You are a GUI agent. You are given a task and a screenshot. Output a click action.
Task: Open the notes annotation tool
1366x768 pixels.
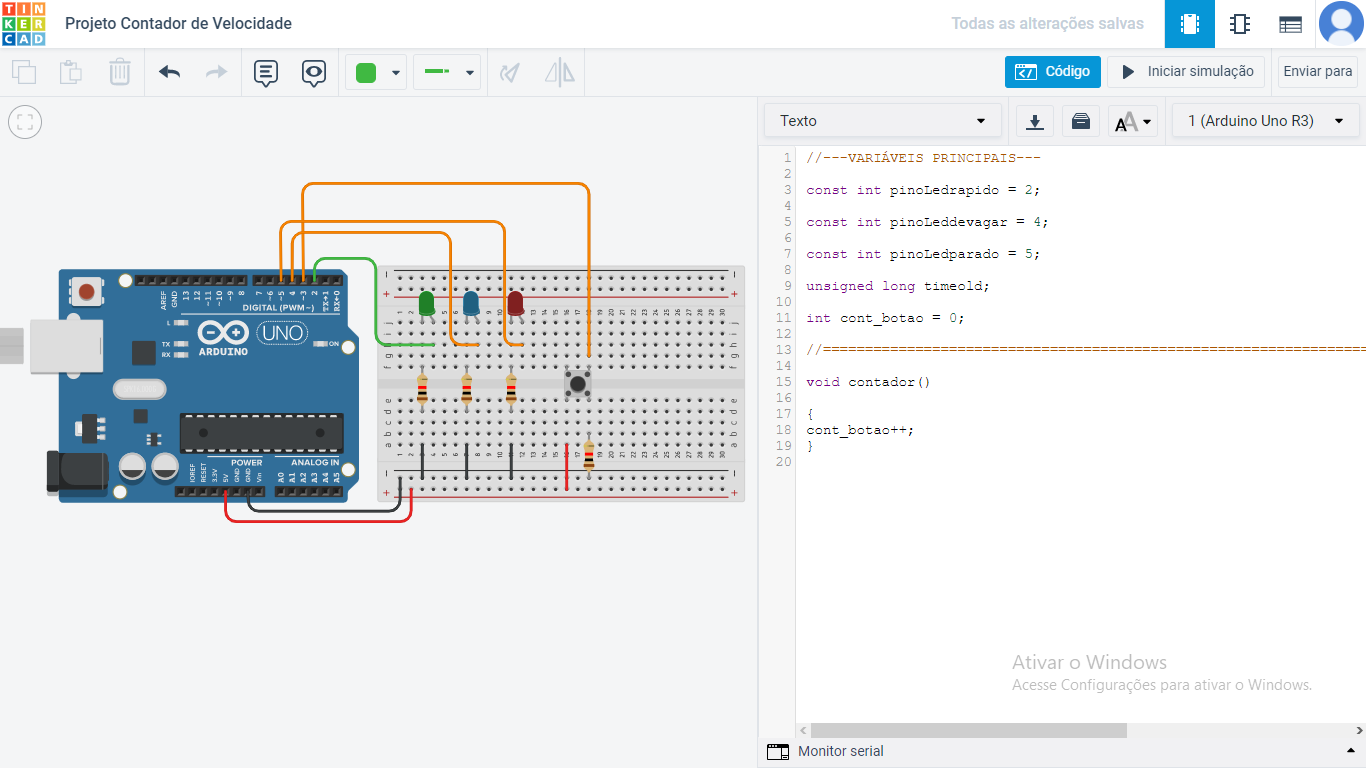tap(265, 73)
